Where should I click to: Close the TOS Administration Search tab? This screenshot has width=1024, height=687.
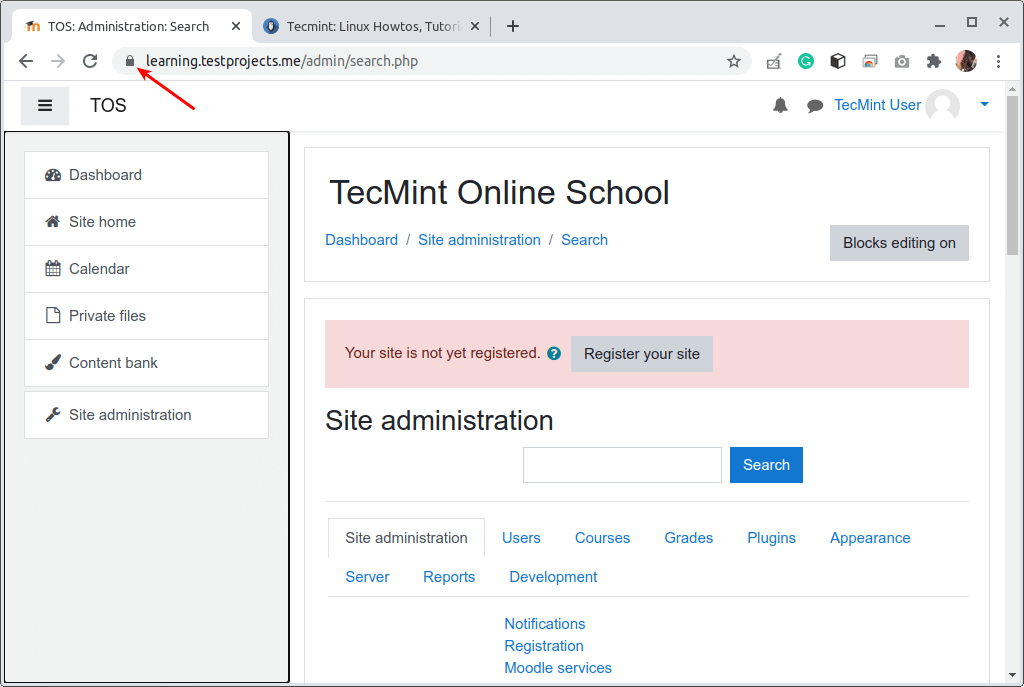[236, 26]
